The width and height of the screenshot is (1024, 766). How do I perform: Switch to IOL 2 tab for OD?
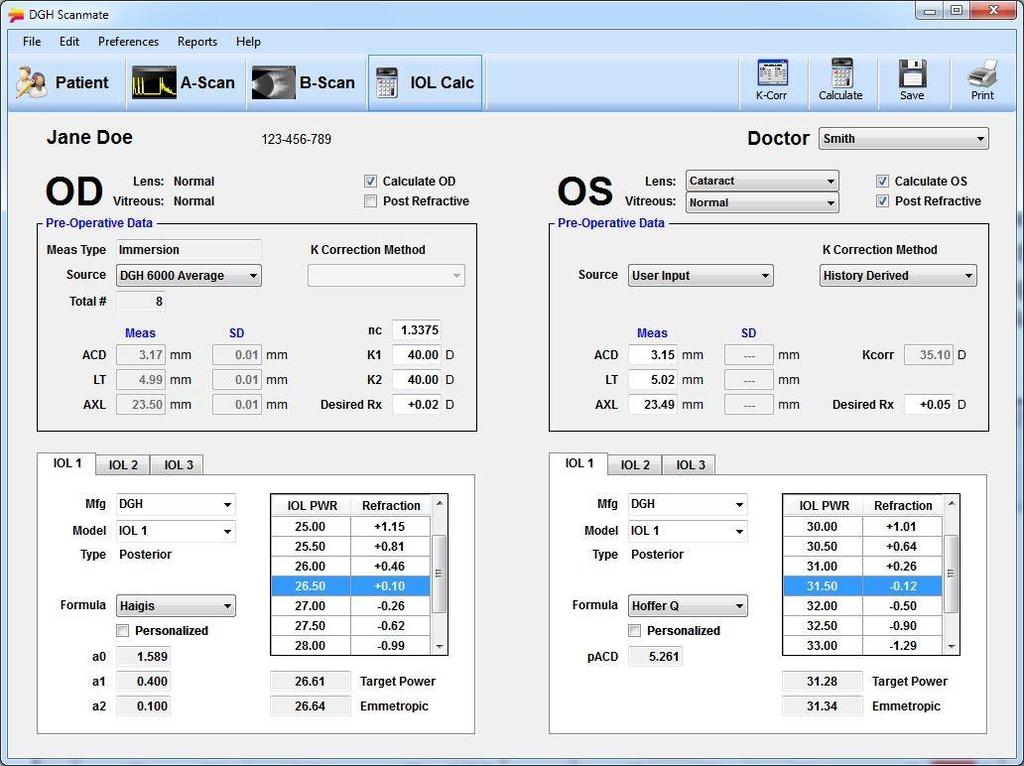tap(123, 465)
